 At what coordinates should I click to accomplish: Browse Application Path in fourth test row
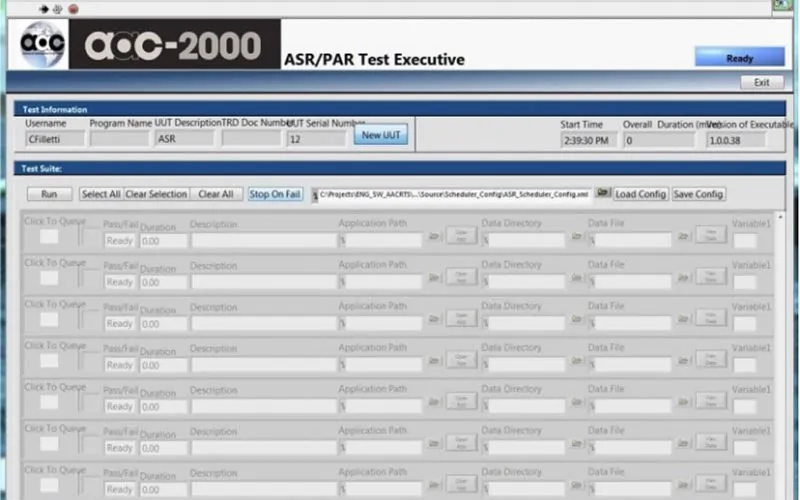pyautogui.click(x=434, y=360)
